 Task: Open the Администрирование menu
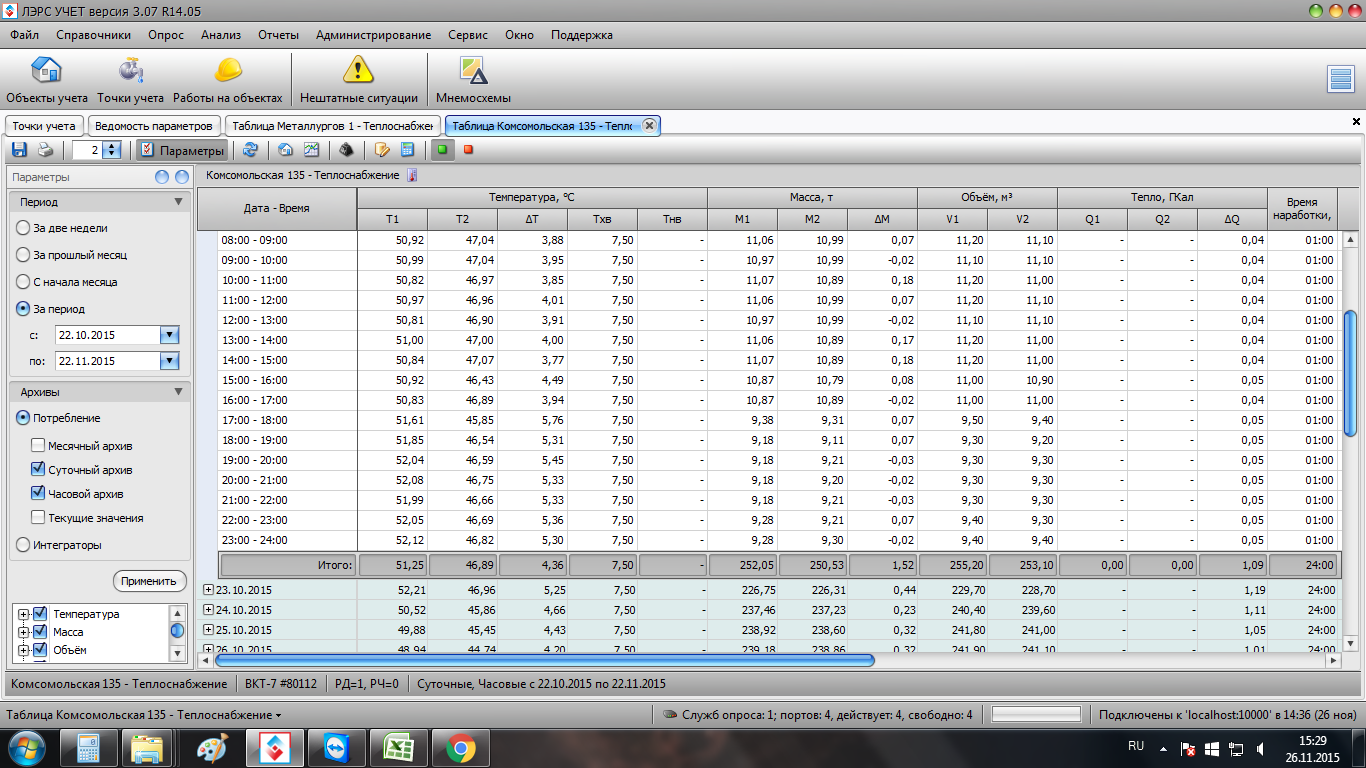(373, 35)
